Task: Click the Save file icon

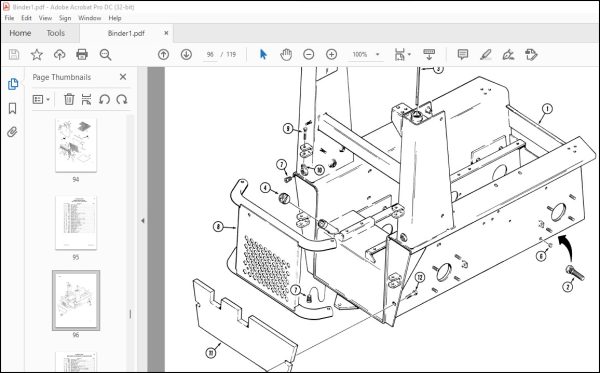Action: [14, 55]
